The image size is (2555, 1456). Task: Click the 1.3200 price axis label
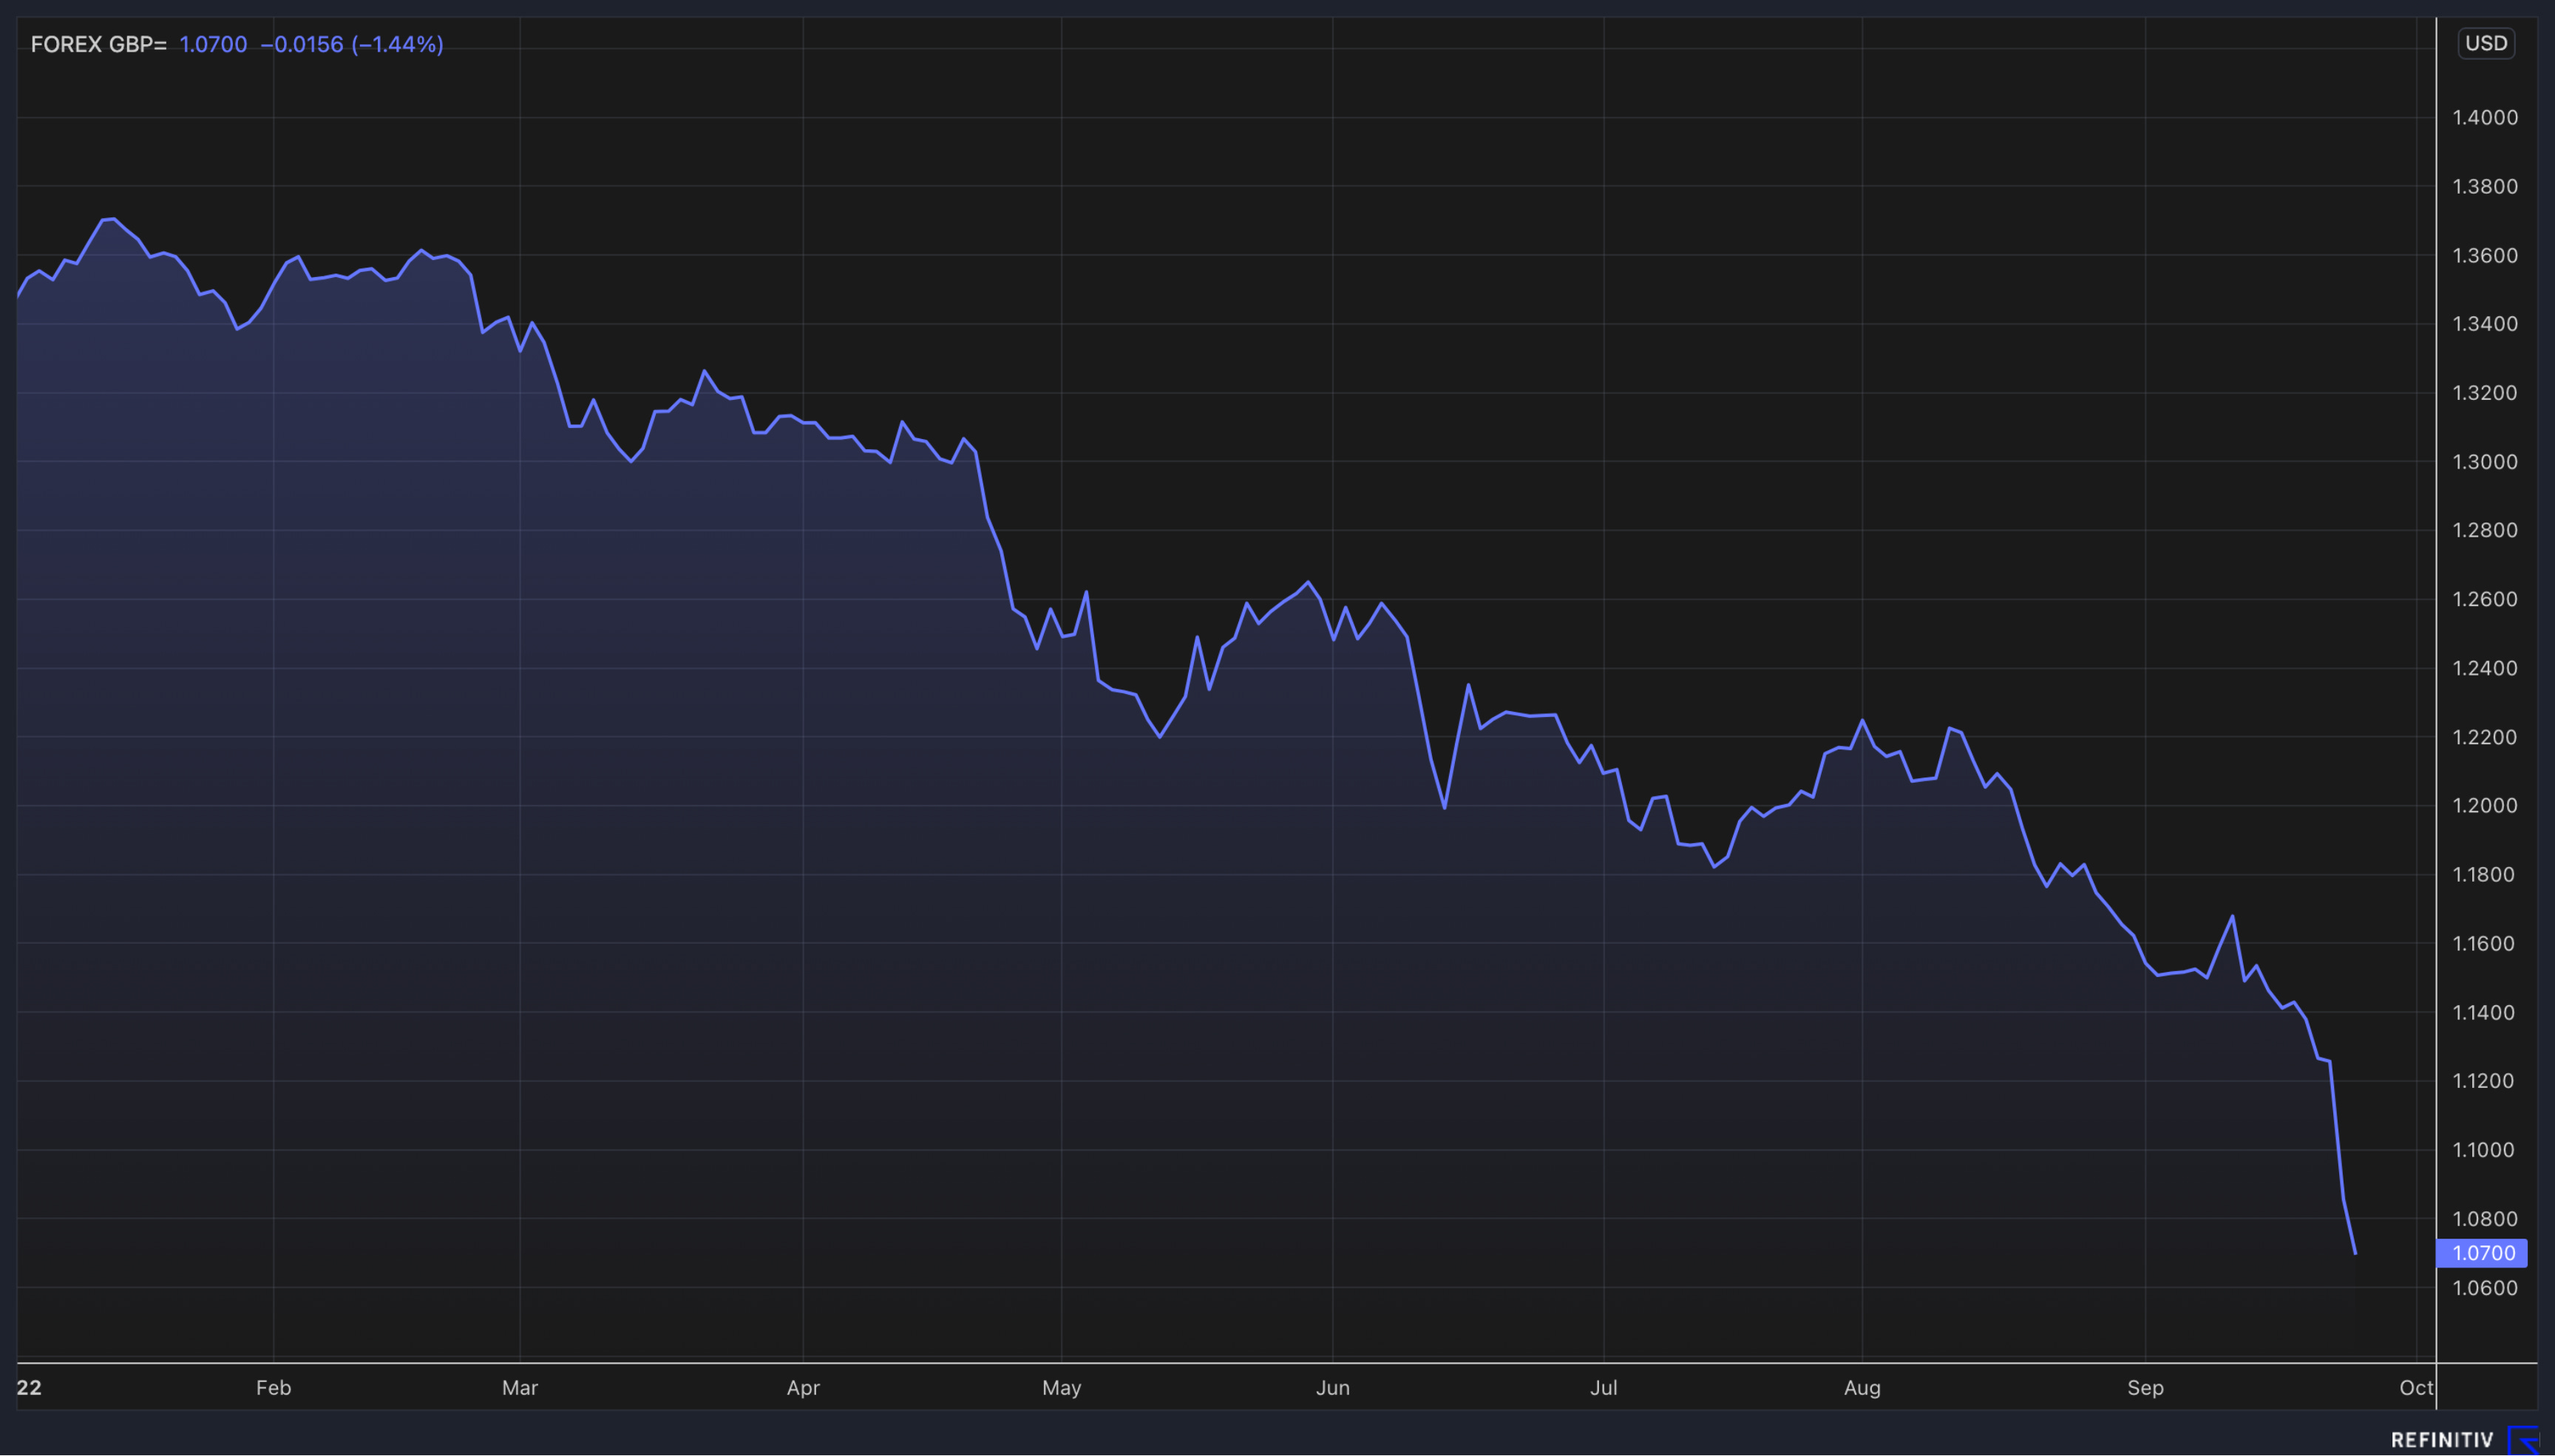[x=2484, y=392]
